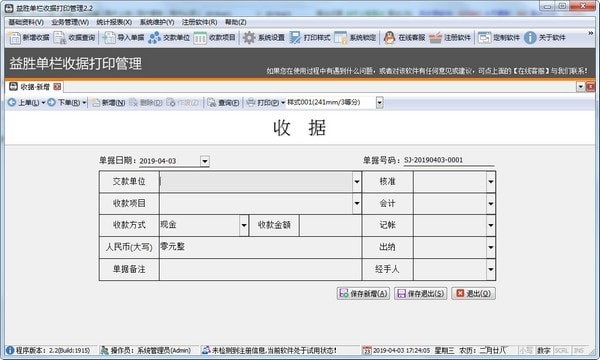Close the 收据-新增 tab
Image resolution: width=600 pixels, height=360 pixels.
click(x=57, y=86)
